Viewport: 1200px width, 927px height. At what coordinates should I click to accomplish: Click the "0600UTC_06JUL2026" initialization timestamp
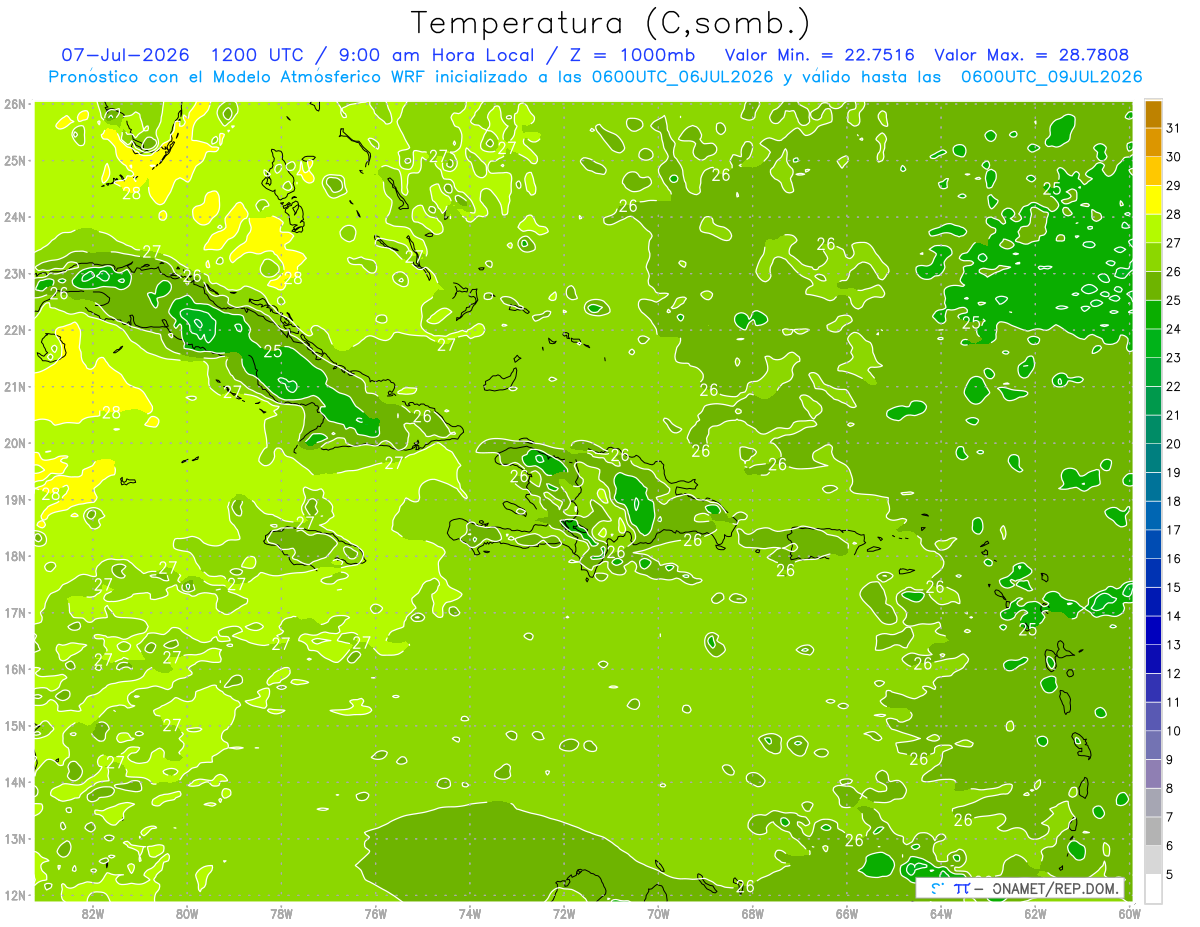682,77
